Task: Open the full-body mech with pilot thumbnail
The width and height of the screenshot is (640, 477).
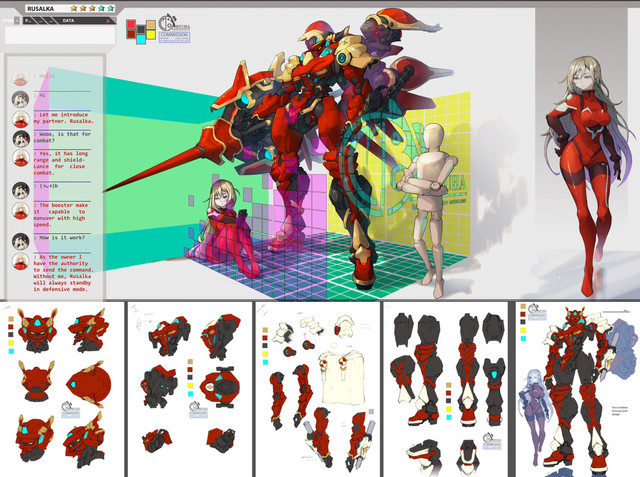Action: pos(578,389)
